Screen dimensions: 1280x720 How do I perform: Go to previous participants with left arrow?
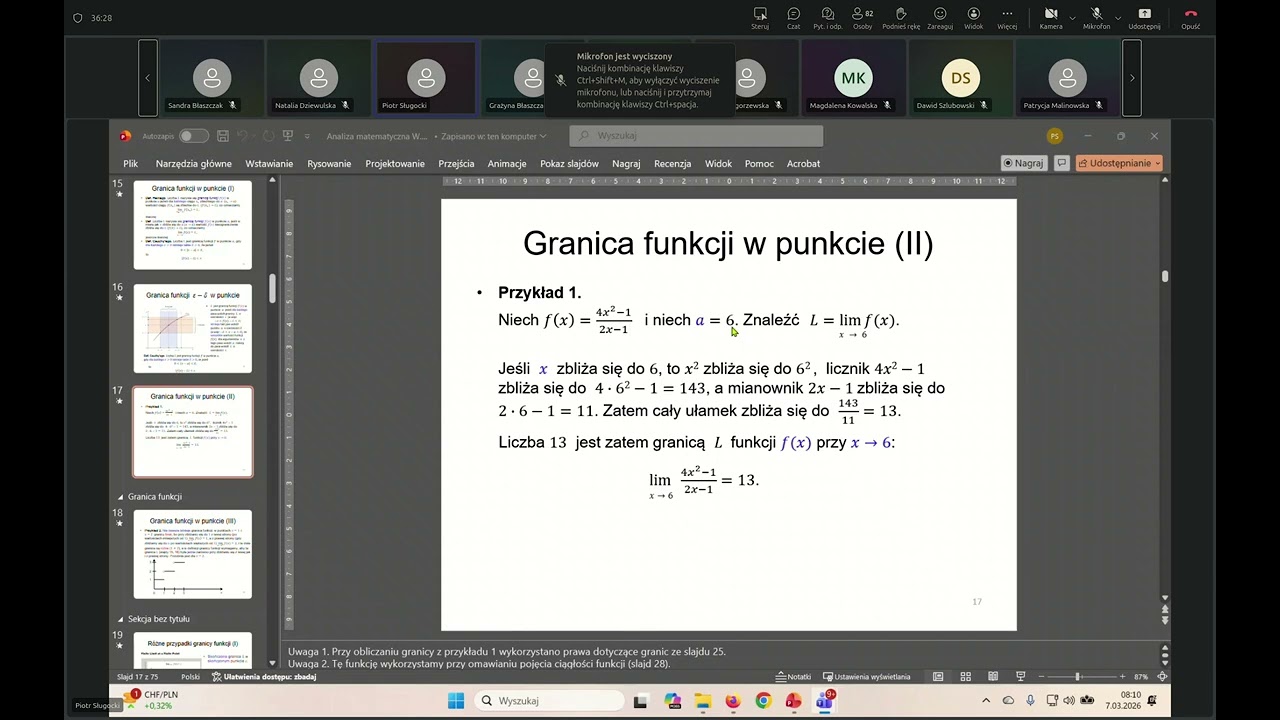(x=147, y=78)
